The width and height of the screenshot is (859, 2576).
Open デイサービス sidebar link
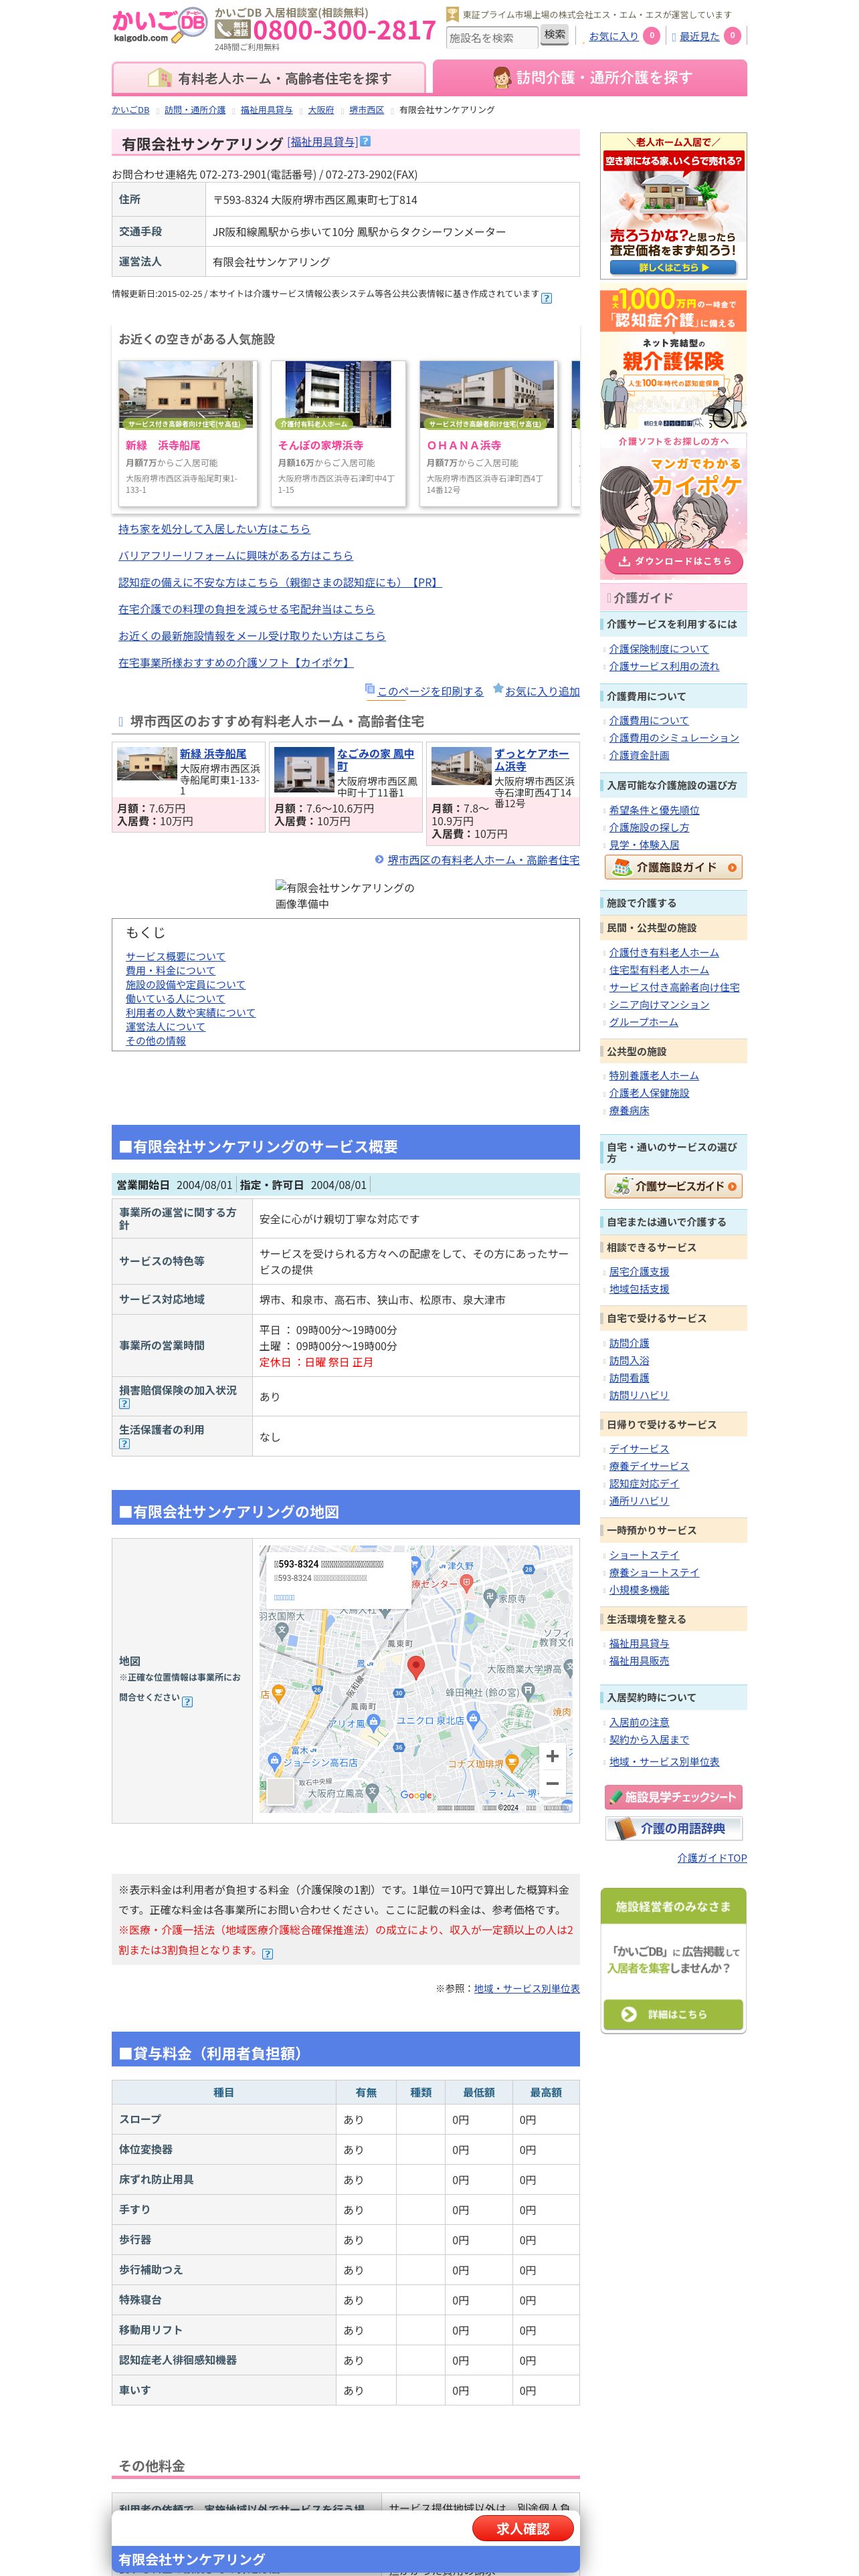(639, 1449)
